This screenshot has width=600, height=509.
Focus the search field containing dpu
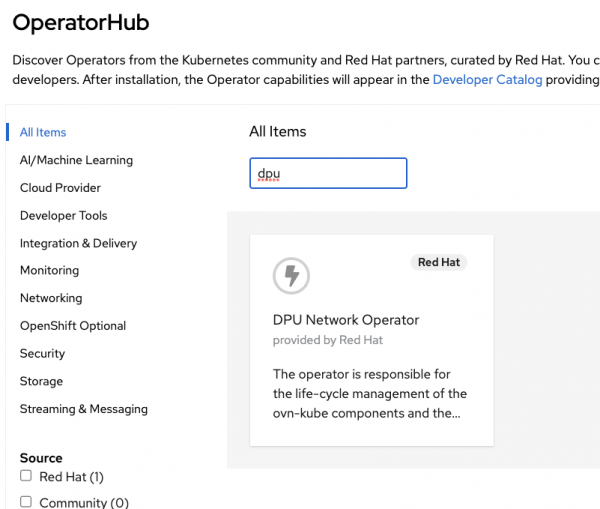328,173
